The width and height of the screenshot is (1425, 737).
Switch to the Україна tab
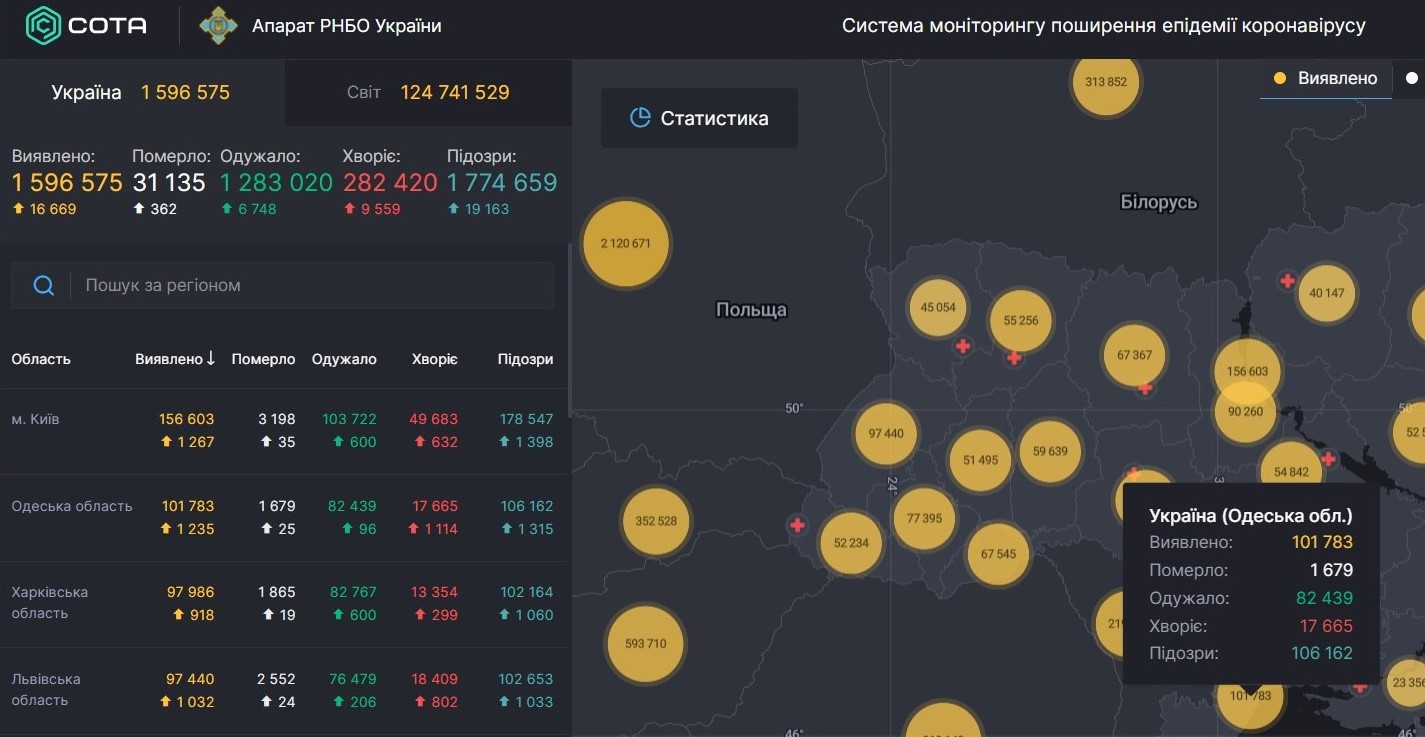[142, 92]
